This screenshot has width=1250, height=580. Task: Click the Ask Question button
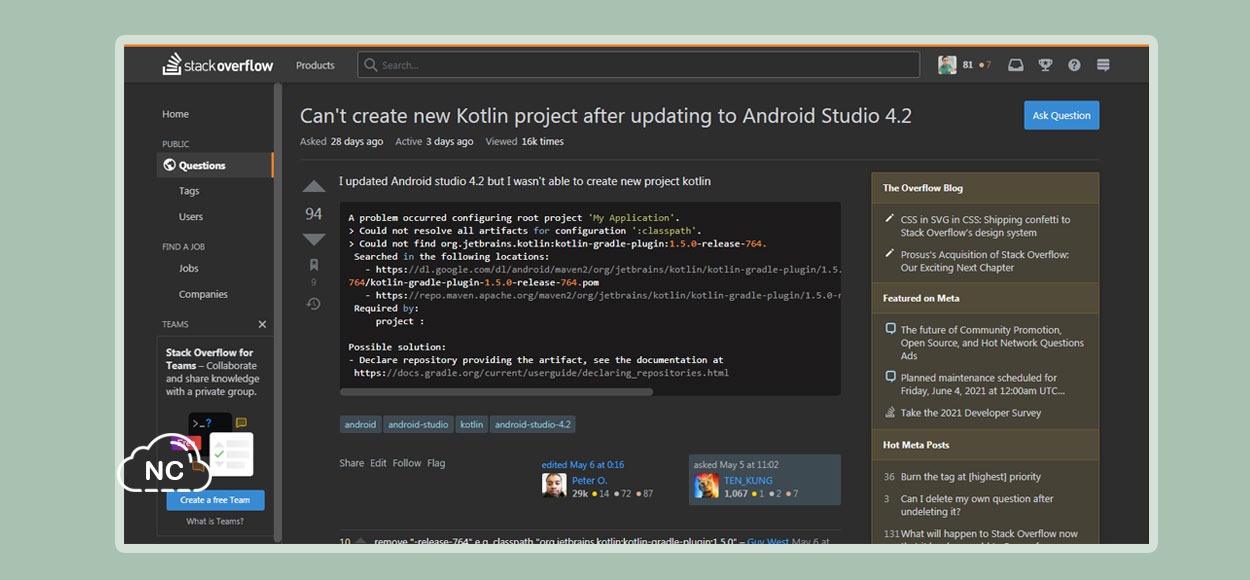click(x=1061, y=115)
